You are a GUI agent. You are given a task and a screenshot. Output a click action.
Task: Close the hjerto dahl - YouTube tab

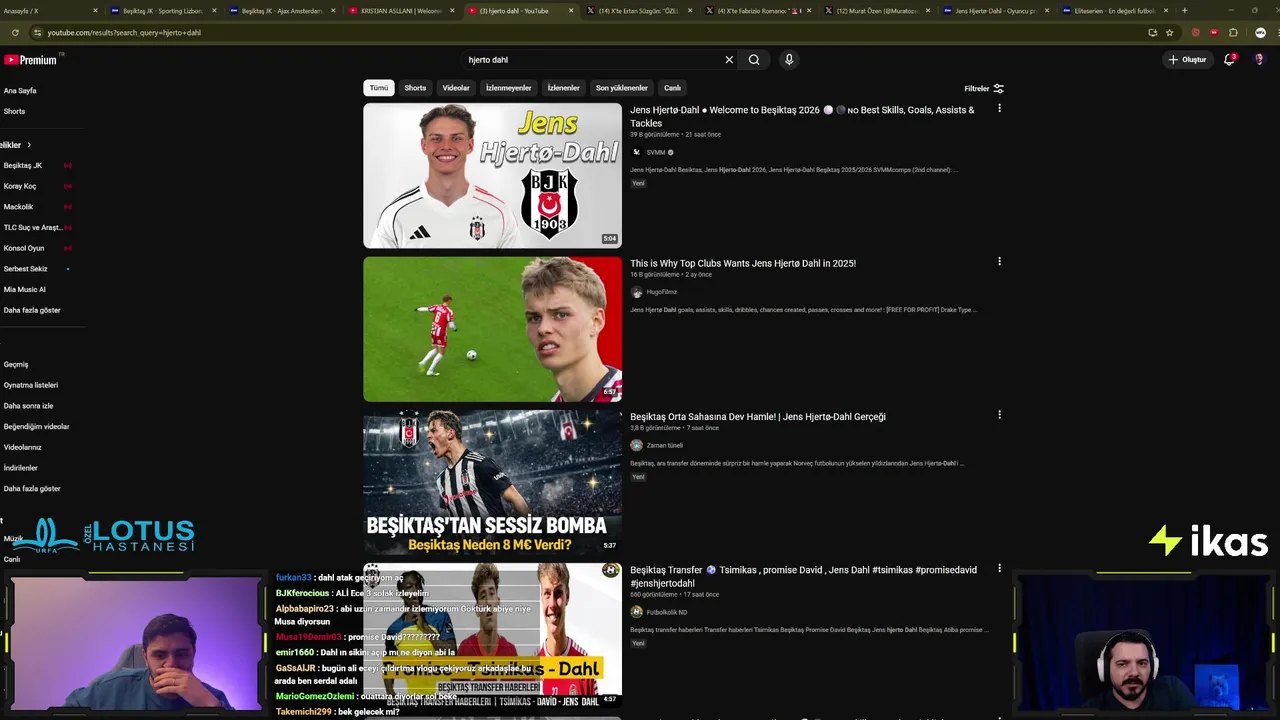[x=571, y=11]
